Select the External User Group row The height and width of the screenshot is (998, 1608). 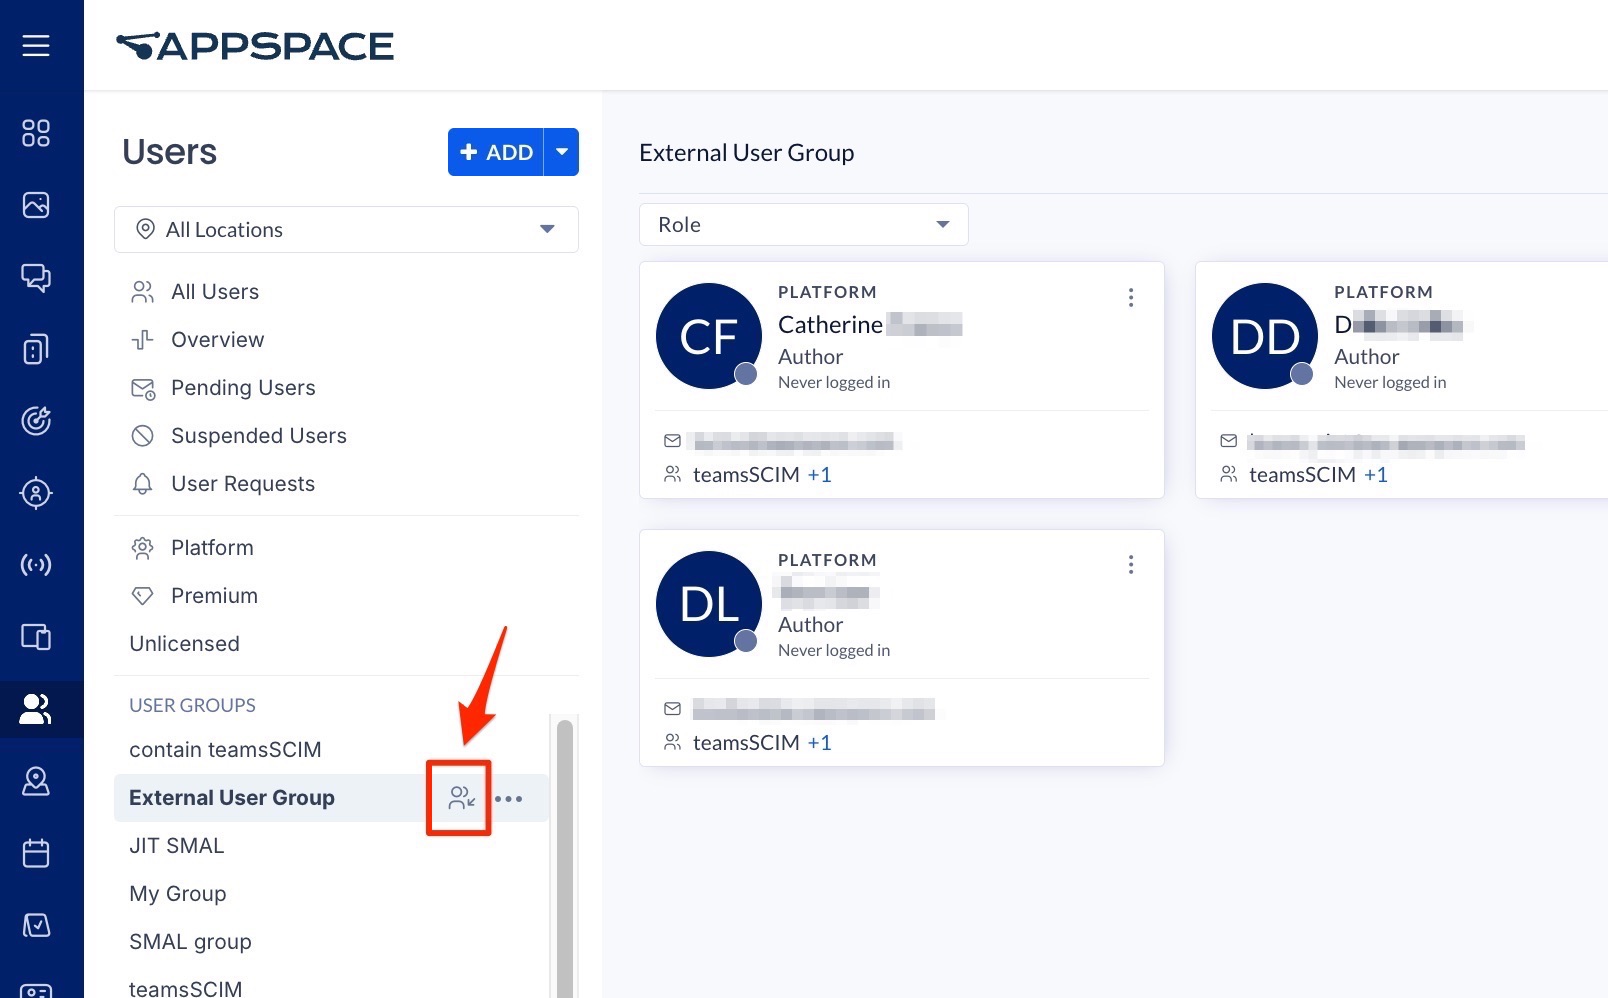click(331, 798)
